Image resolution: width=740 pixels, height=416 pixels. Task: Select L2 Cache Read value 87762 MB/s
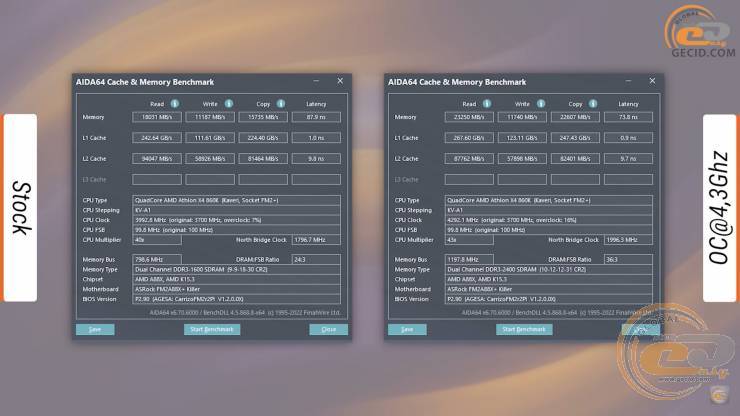[x=469, y=159]
